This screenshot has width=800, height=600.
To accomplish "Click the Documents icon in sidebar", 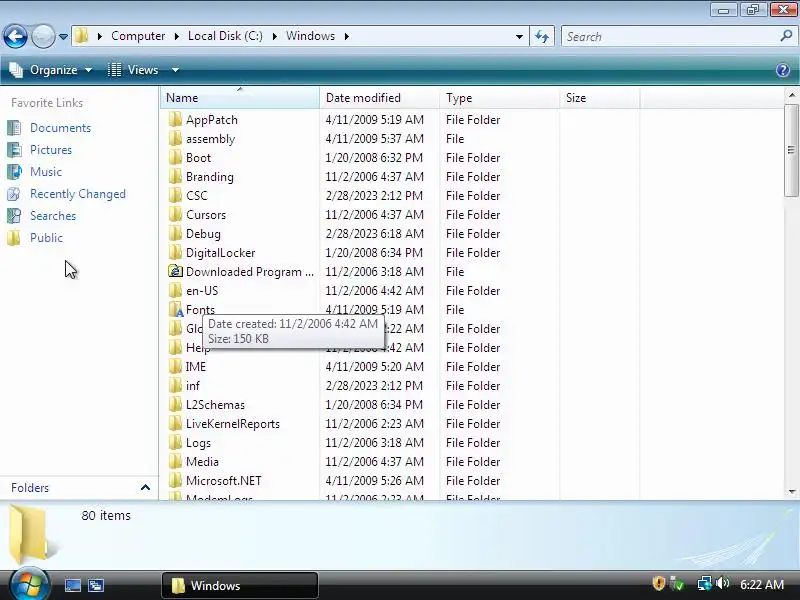I will 14,128.
